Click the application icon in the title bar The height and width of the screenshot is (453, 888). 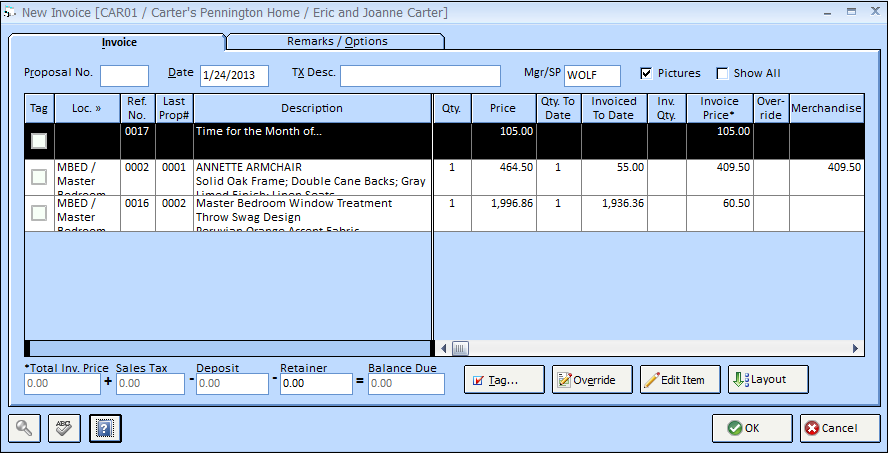(9, 12)
